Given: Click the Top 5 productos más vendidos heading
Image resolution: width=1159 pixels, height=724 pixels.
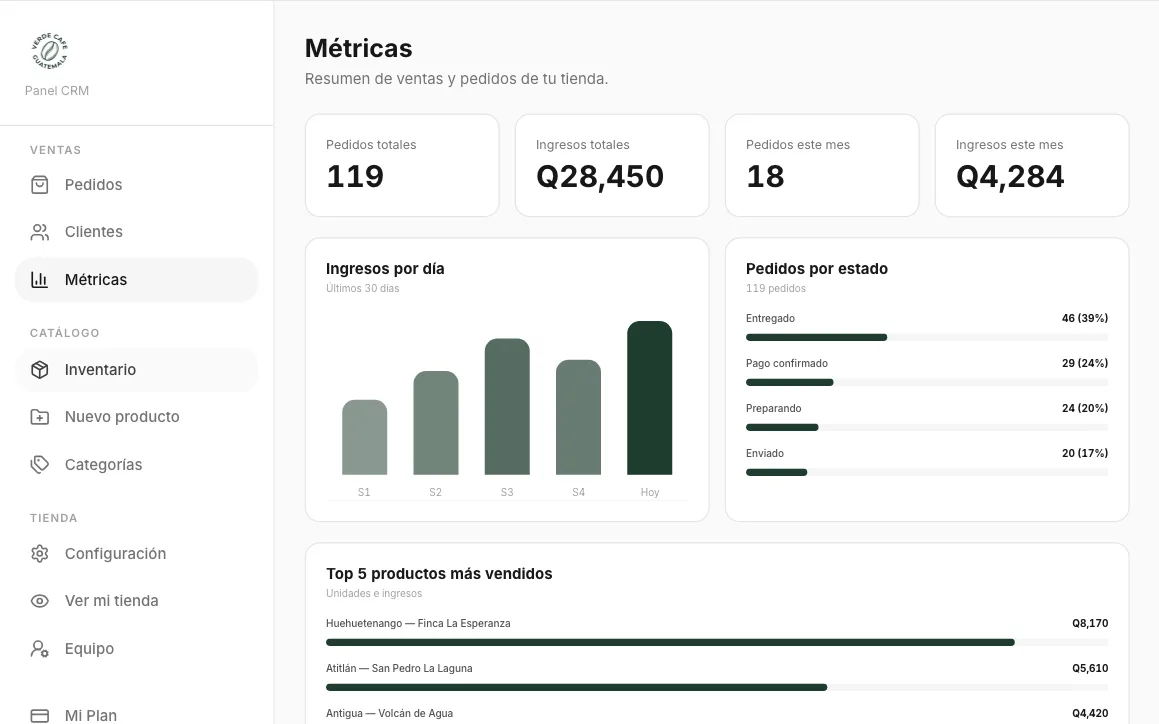Looking at the screenshot, I should [439, 574].
